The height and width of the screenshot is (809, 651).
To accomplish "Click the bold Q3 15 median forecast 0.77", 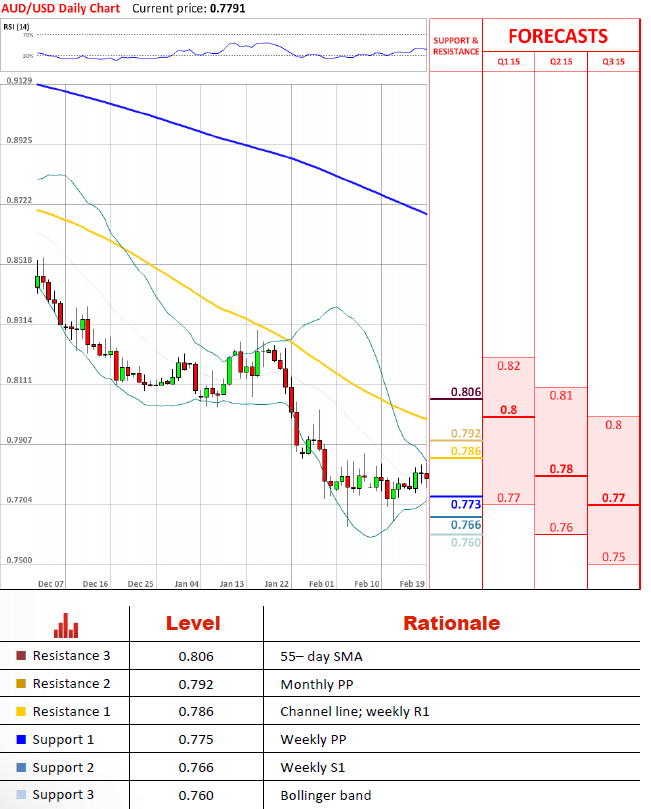I will pos(613,498).
